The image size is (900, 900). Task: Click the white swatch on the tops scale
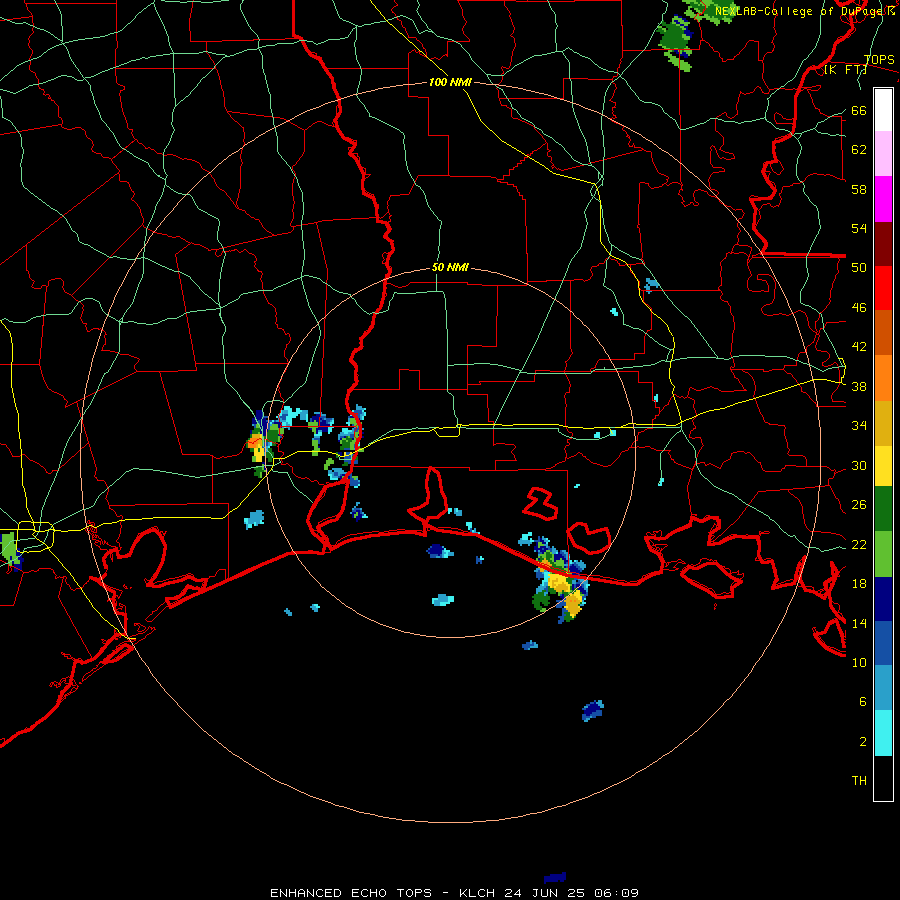(x=883, y=110)
